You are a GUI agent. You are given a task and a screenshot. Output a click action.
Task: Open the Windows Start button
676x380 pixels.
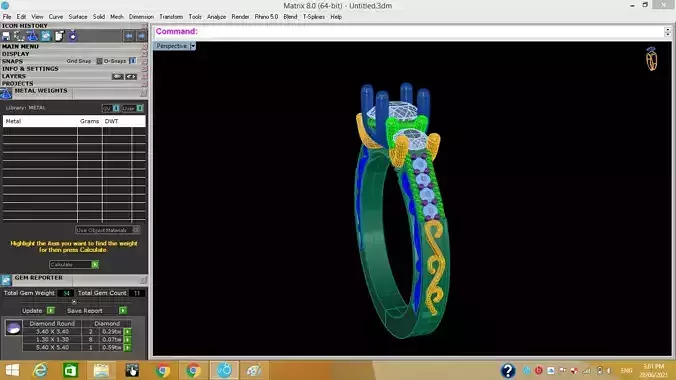pos(12,371)
